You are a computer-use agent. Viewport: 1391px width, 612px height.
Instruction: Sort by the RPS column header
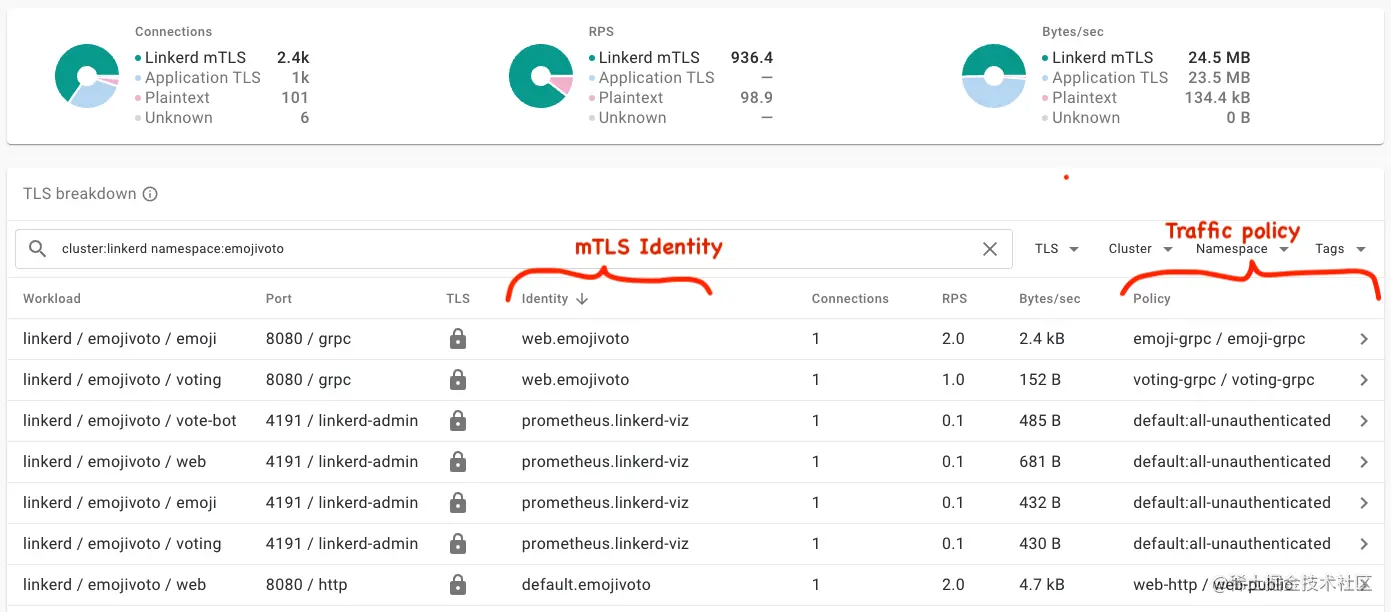954,299
